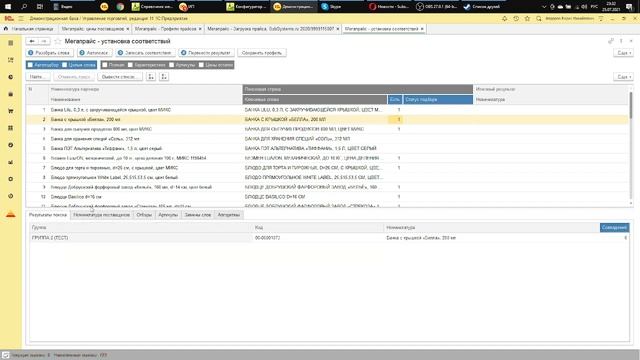Image resolution: width=640 pixels, height=360 pixels.
Task: Click the back navigation arrow button
Action: 32,41
